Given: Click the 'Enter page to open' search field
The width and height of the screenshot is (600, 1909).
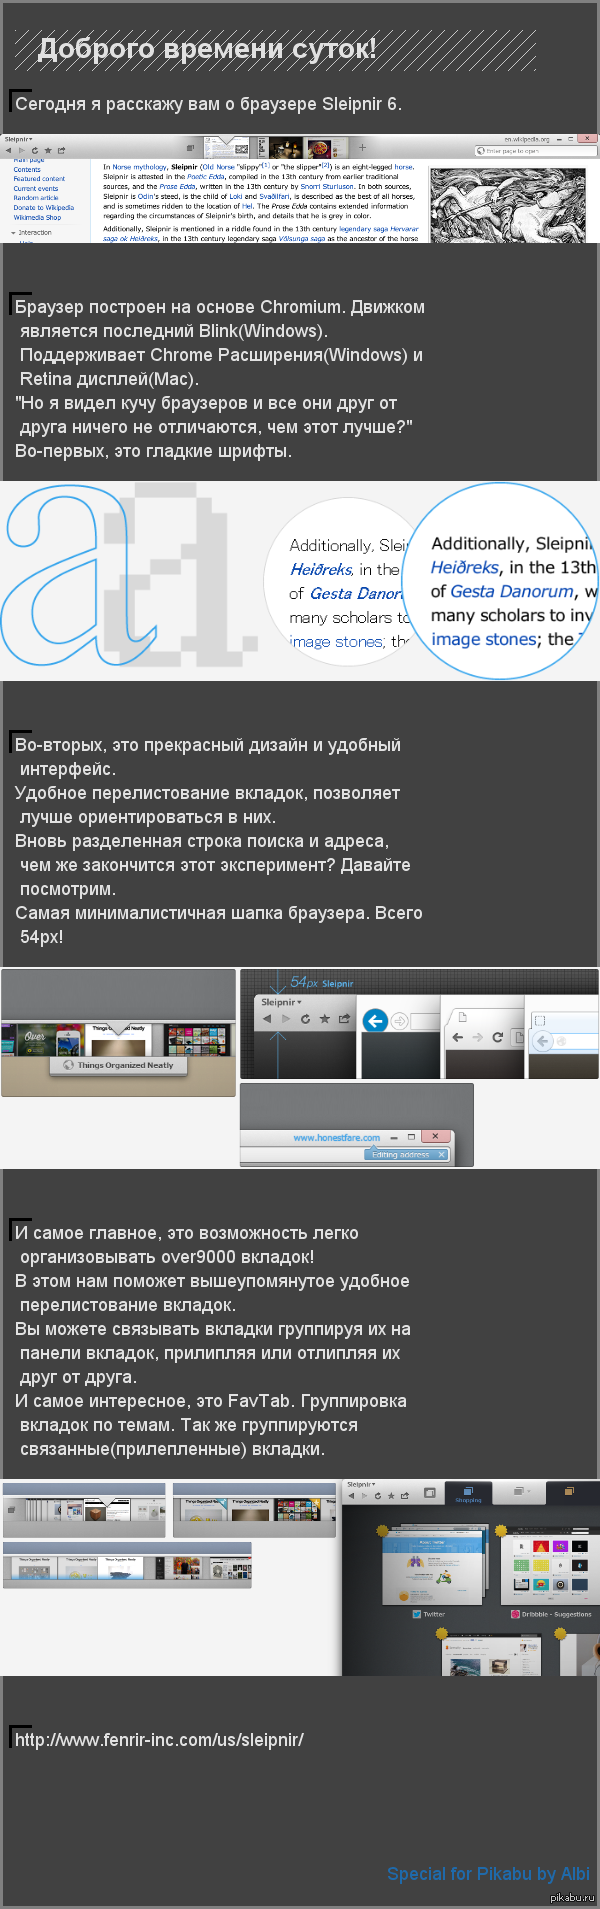Looking at the screenshot, I should (x=535, y=151).
